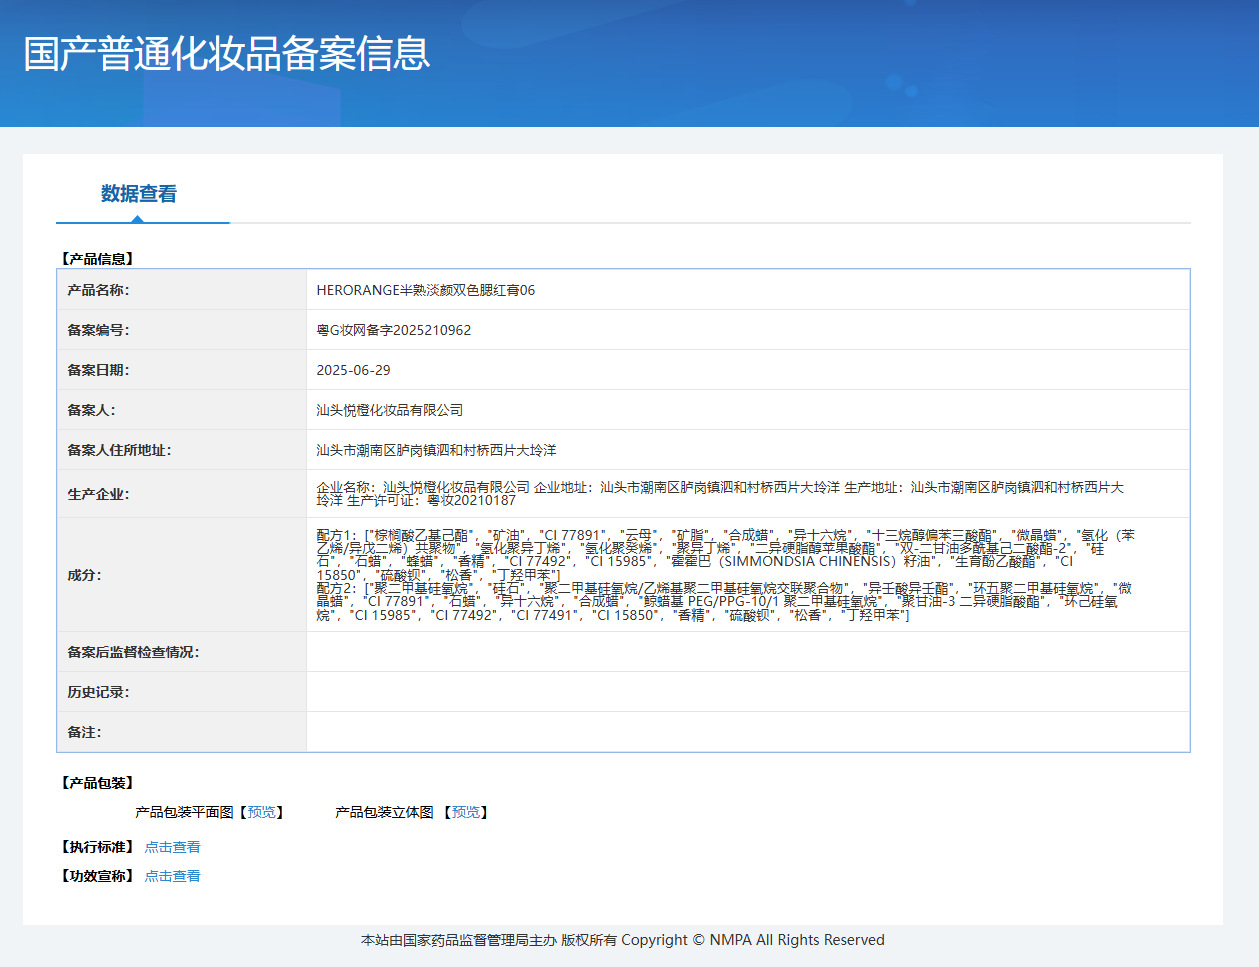1259x967 pixels.
Task: Click the 【执行标准】 label
Action: (x=97, y=847)
